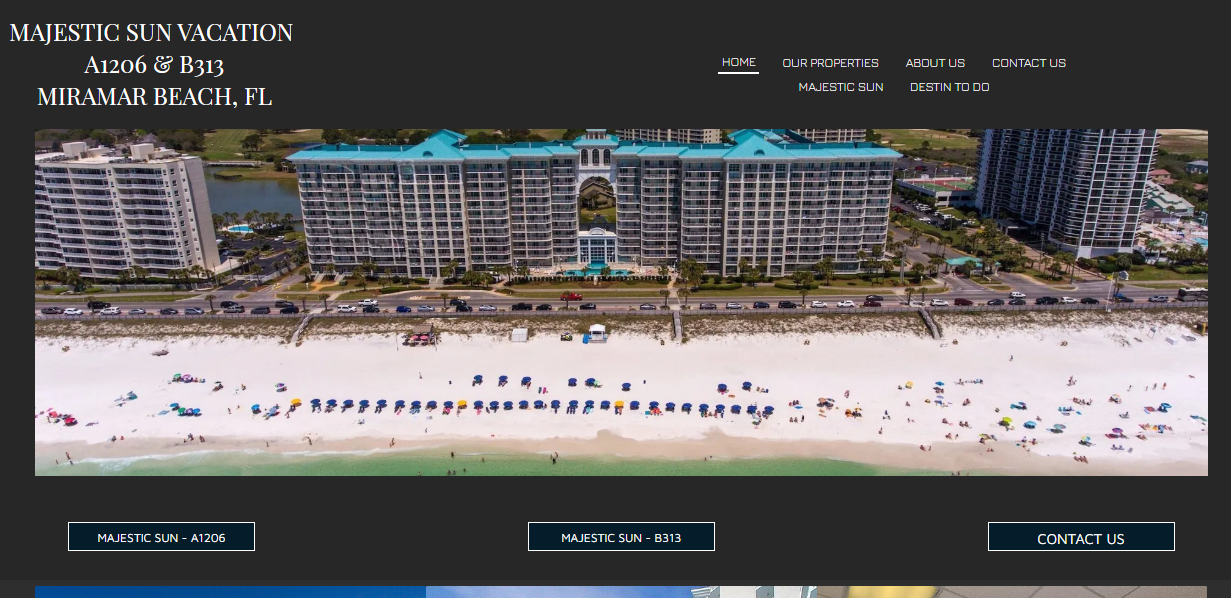Open the Our Properties menu item
Viewport: 1231px width, 598px height.
(x=830, y=63)
